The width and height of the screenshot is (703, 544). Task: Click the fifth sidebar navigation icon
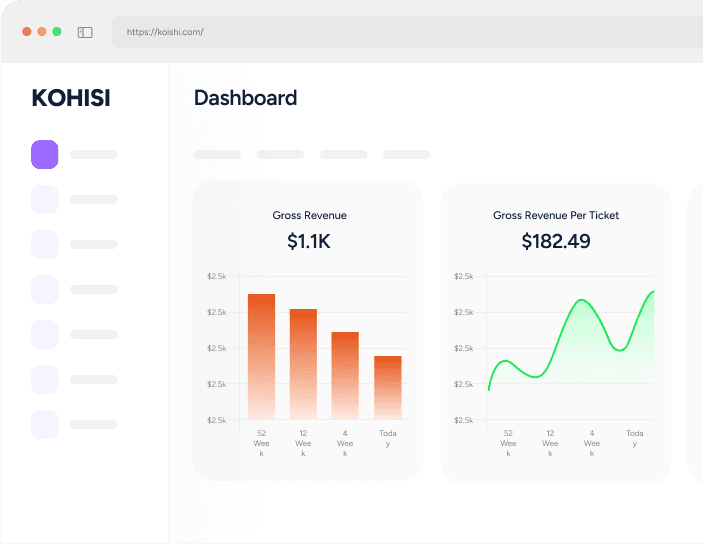click(x=45, y=335)
